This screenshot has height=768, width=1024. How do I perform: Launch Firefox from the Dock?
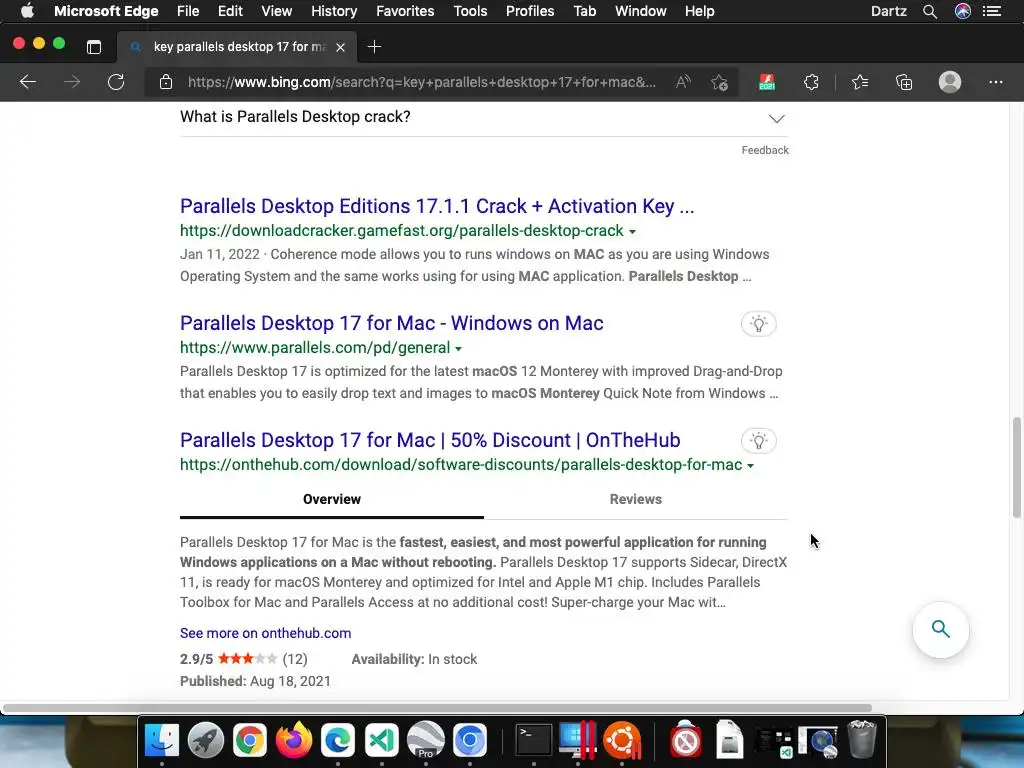pos(293,741)
